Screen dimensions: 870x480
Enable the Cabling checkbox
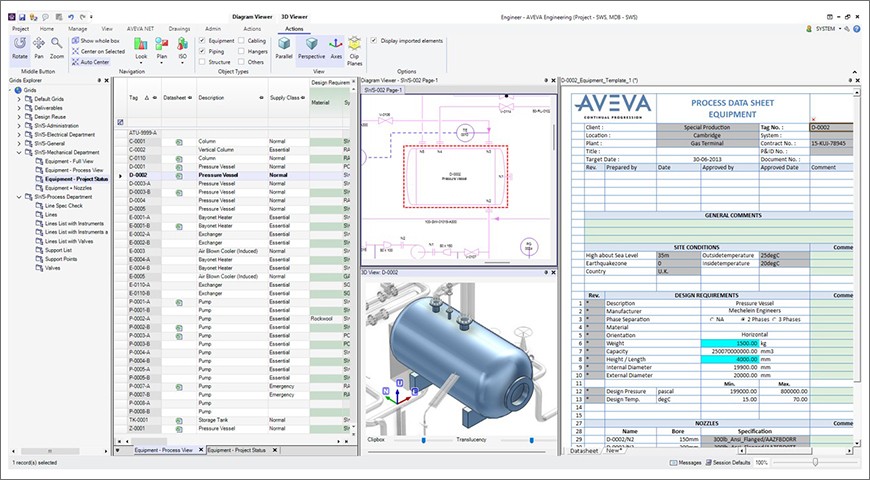(246, 41)
